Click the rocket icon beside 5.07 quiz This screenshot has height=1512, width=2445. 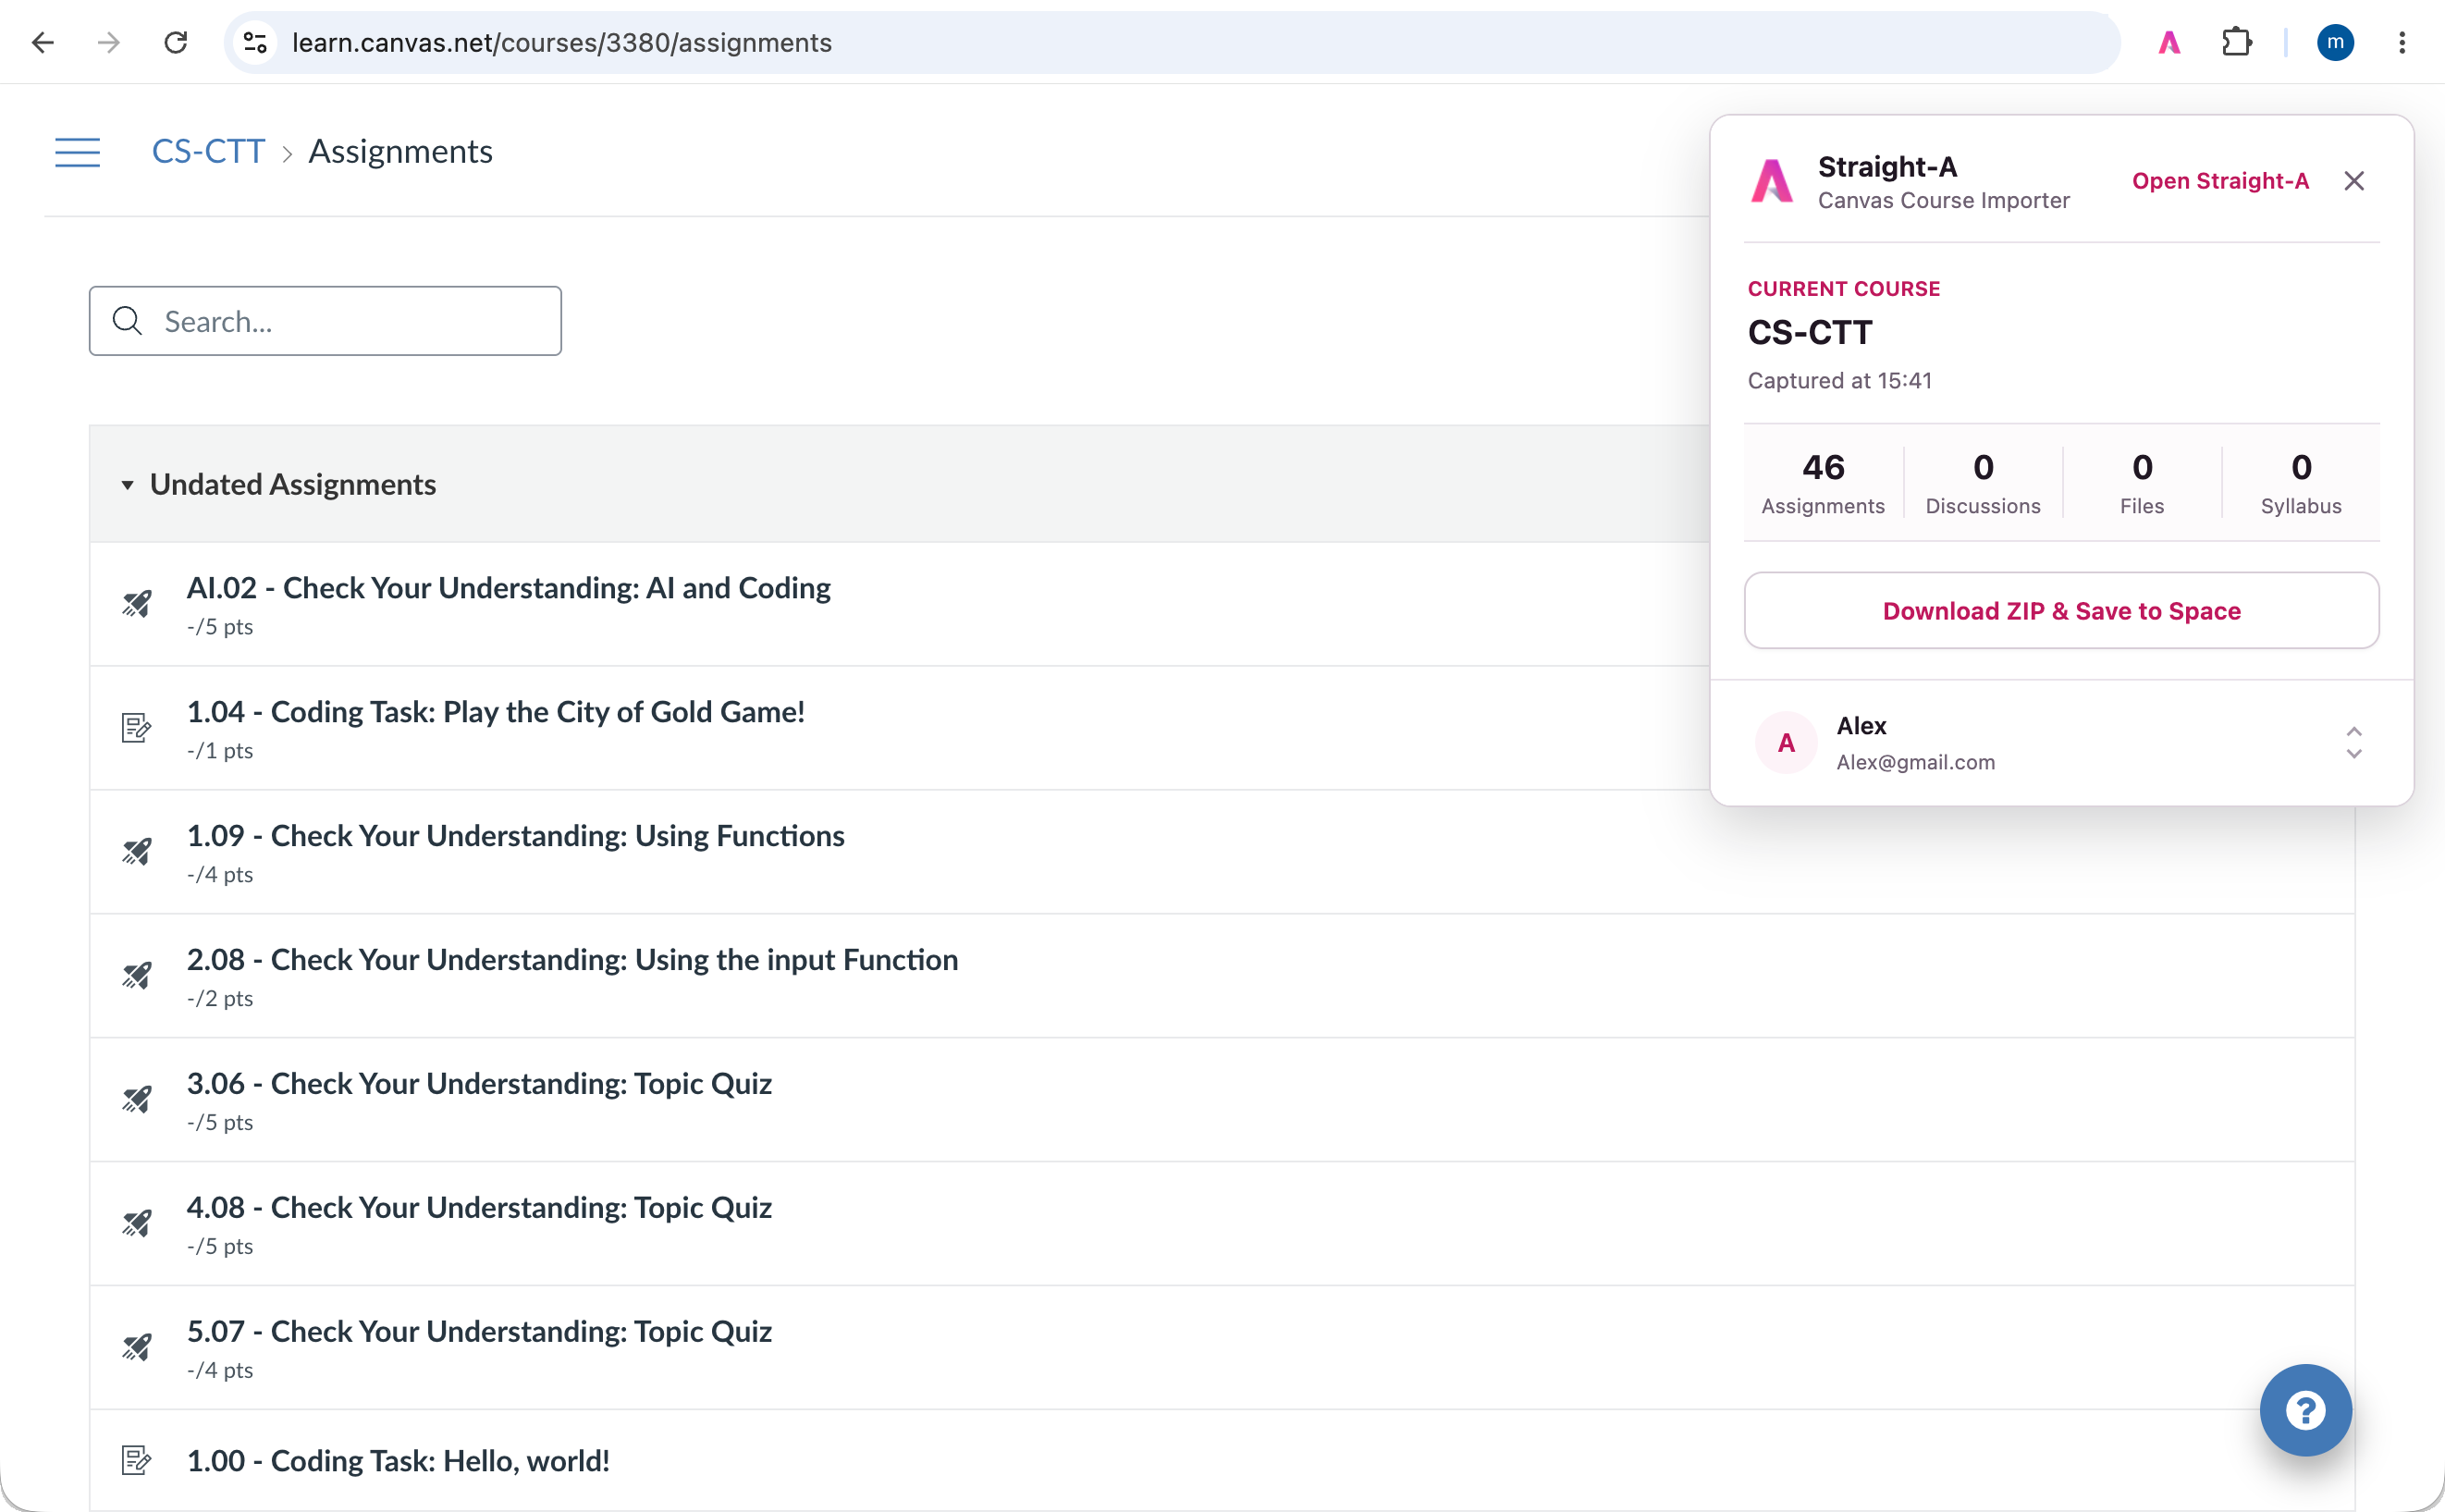pyautogui.click(x=136, y=1348)
